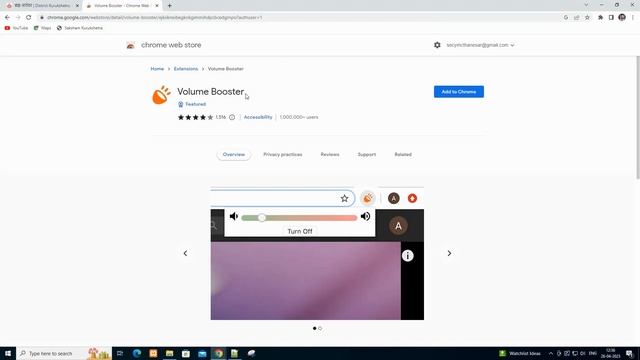The height and width of the screenshot is (360, 640).
Task: Open the web store settings gear
Action: [x=437, y=45]
